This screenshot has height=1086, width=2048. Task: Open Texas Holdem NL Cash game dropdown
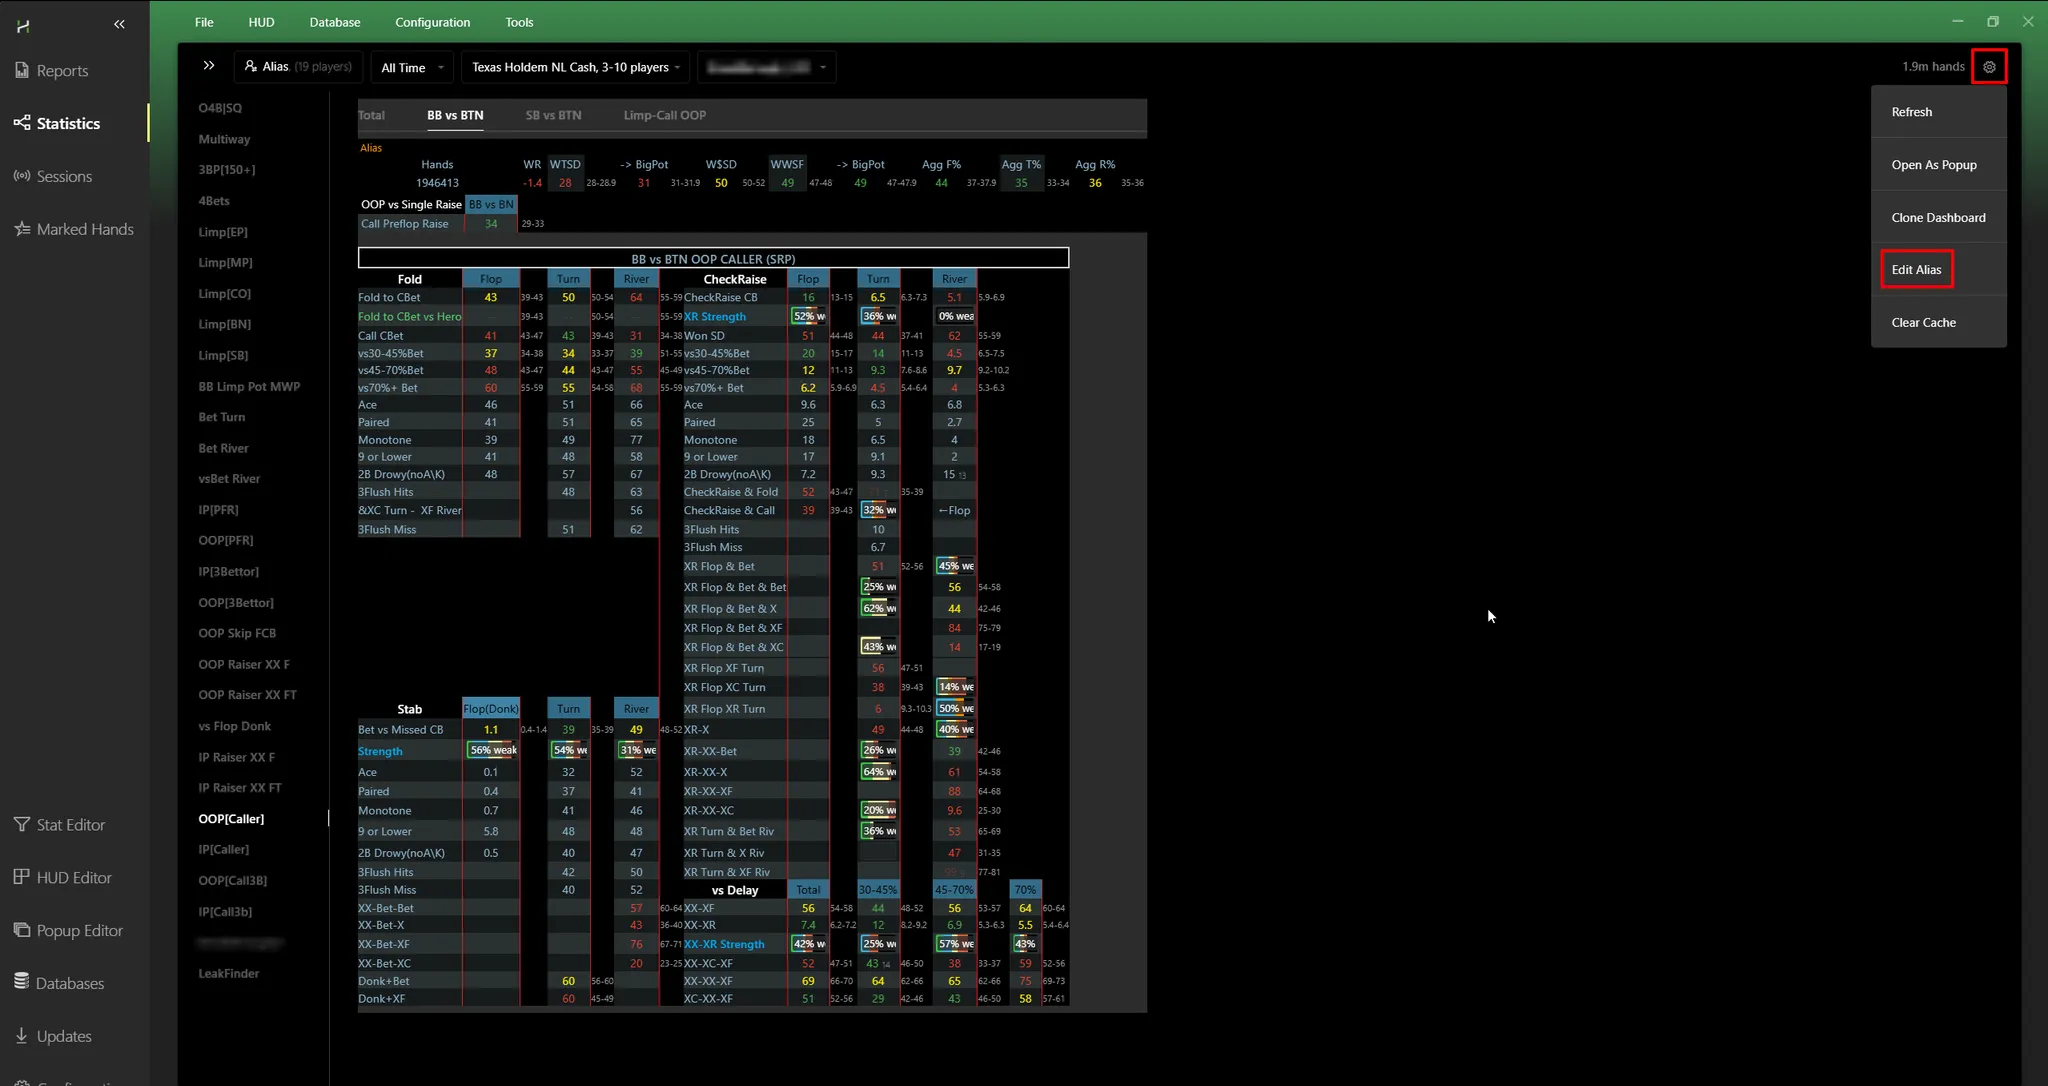pos(575,67)
